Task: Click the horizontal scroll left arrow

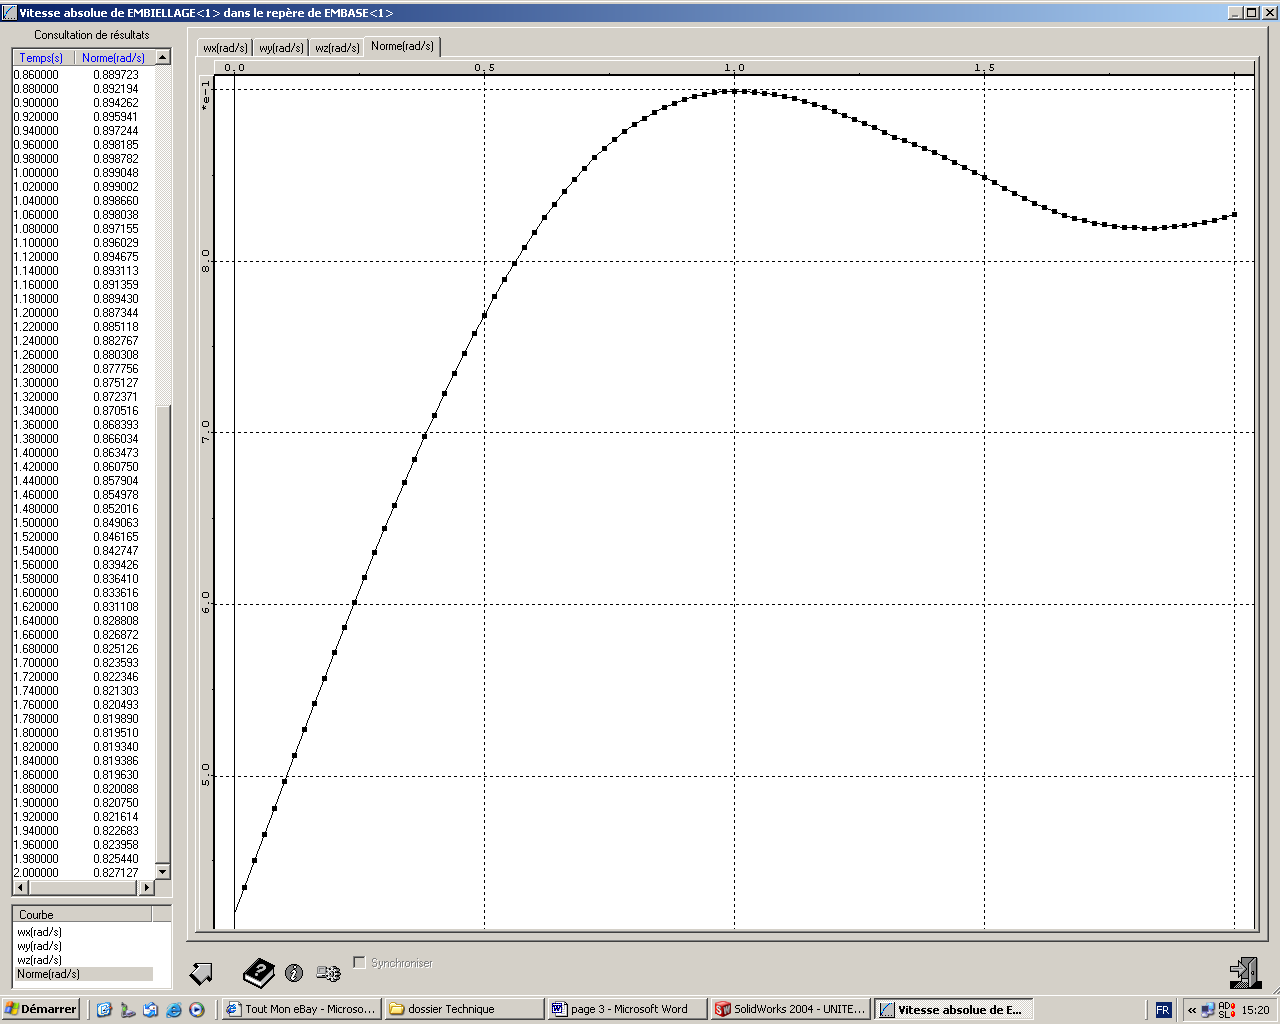Action: point(20,887)
